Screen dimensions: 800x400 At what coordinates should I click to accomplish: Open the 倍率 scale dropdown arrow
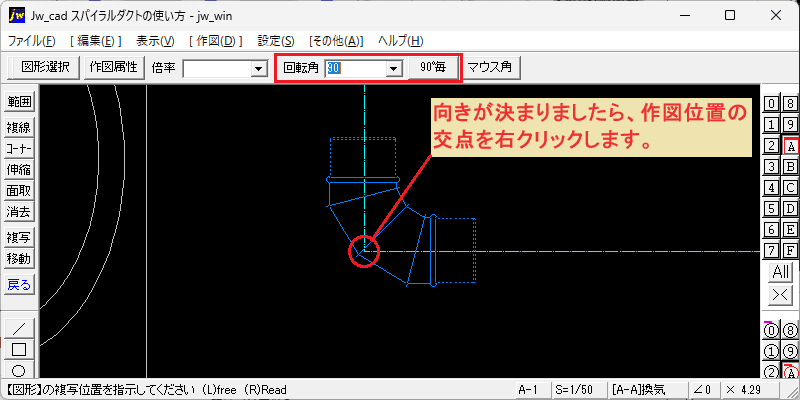point(259,68)
